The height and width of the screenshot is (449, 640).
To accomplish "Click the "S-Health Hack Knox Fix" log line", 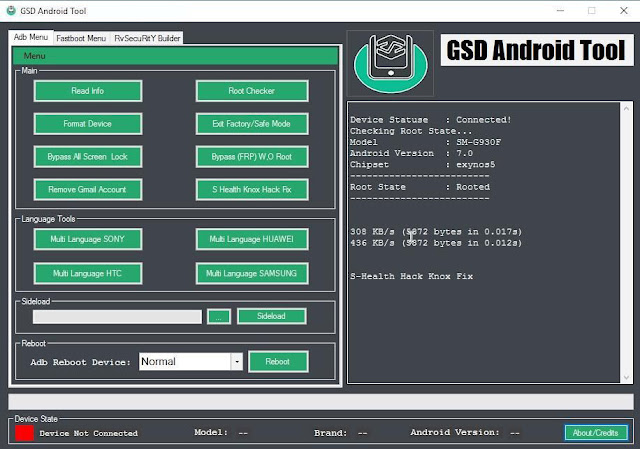I will tap(411, 276).
